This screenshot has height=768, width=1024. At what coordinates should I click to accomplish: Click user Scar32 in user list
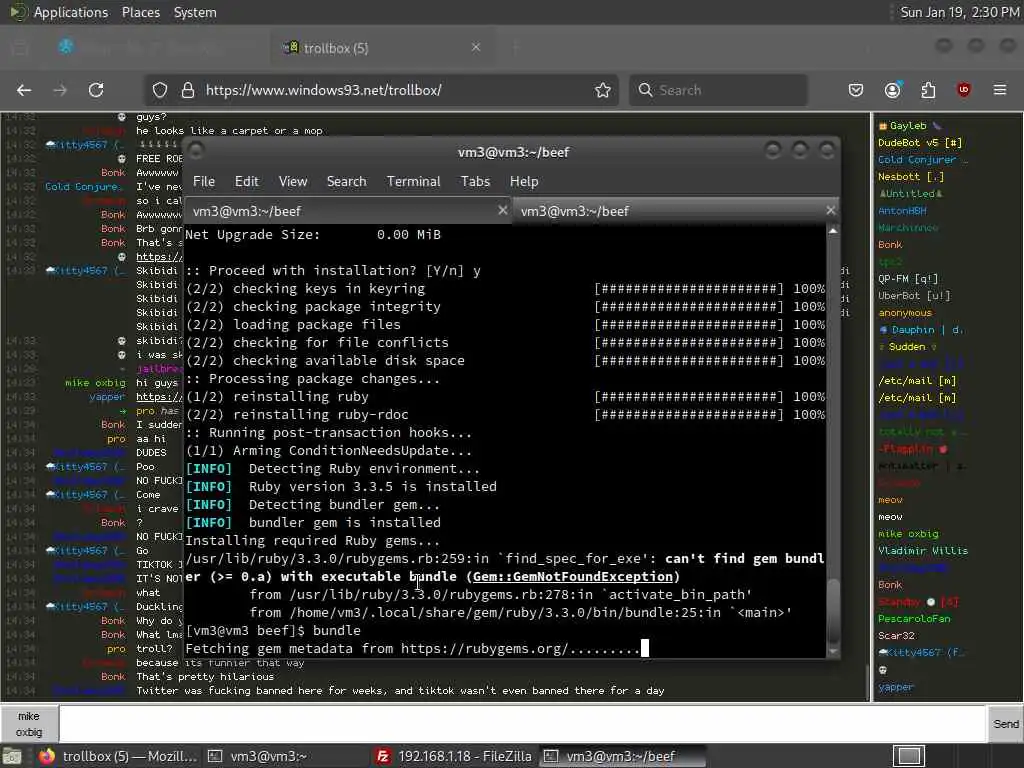point(896,635)
